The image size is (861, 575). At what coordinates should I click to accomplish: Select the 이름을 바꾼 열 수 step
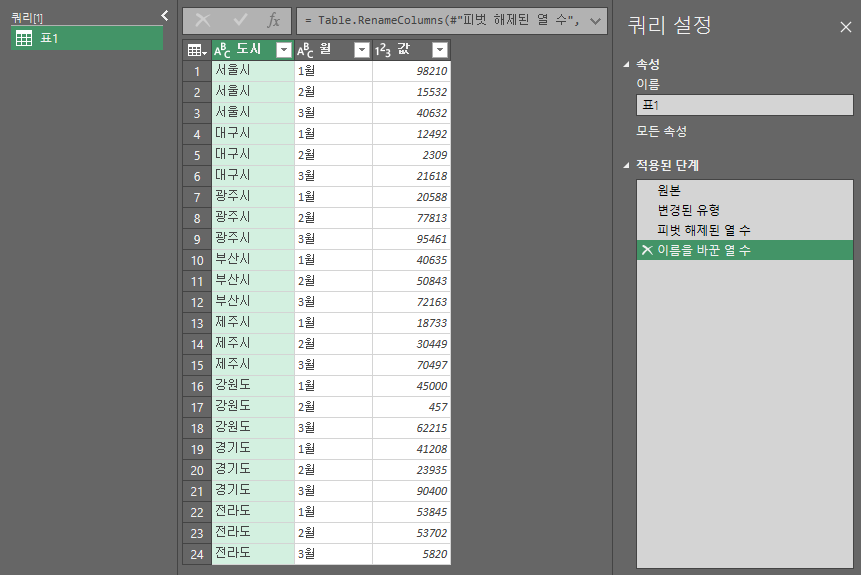tap(745, 250)
